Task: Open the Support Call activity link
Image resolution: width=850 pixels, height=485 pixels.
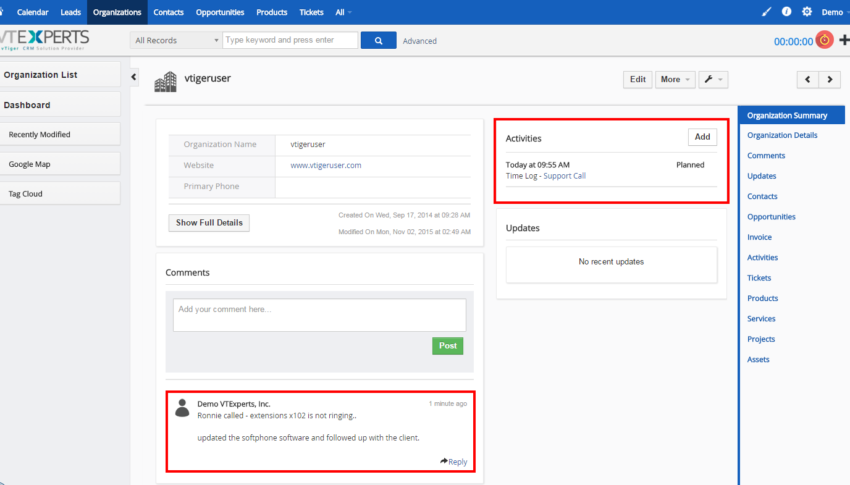Action: 564,176
